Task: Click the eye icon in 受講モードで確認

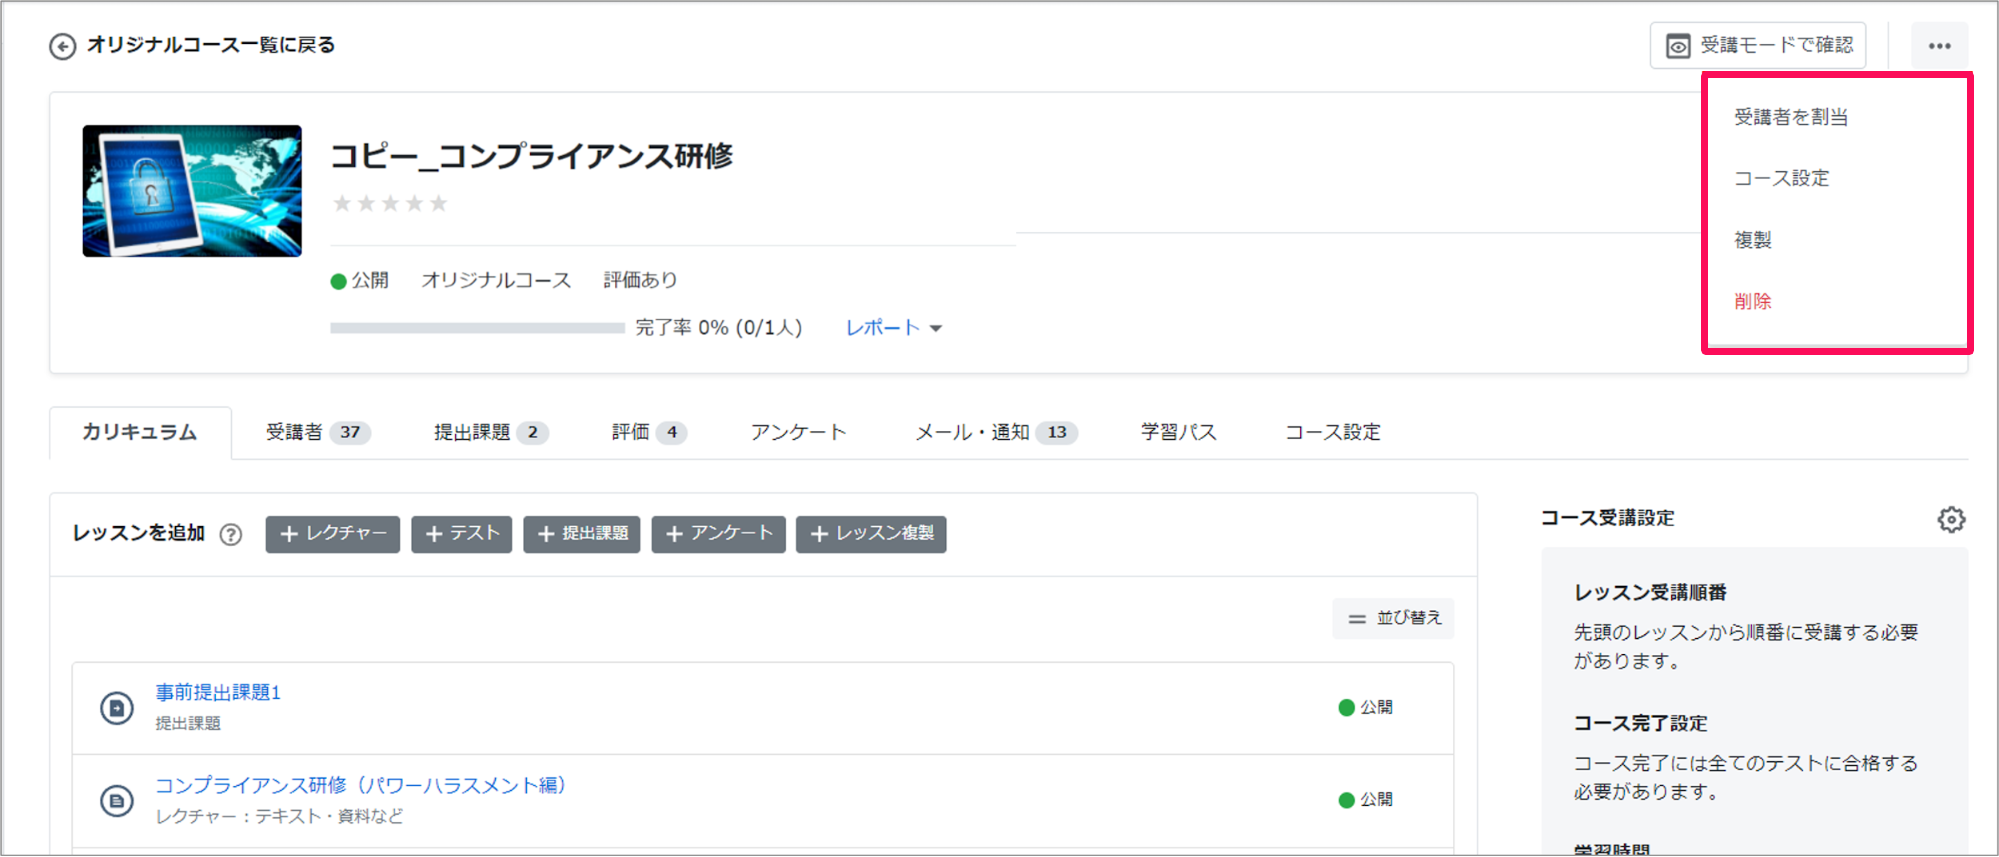Action: [x=1678, y=46]
